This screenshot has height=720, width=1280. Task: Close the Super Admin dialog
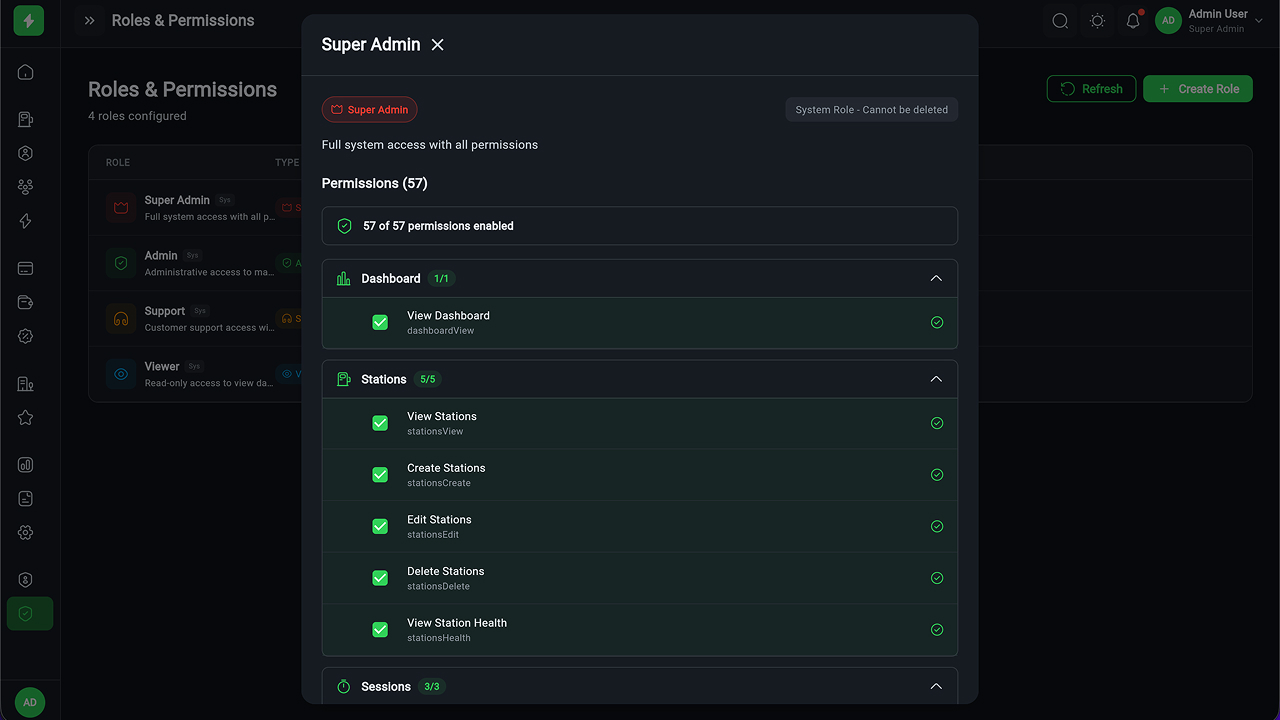pyautogui.click(x=437, y=45)
